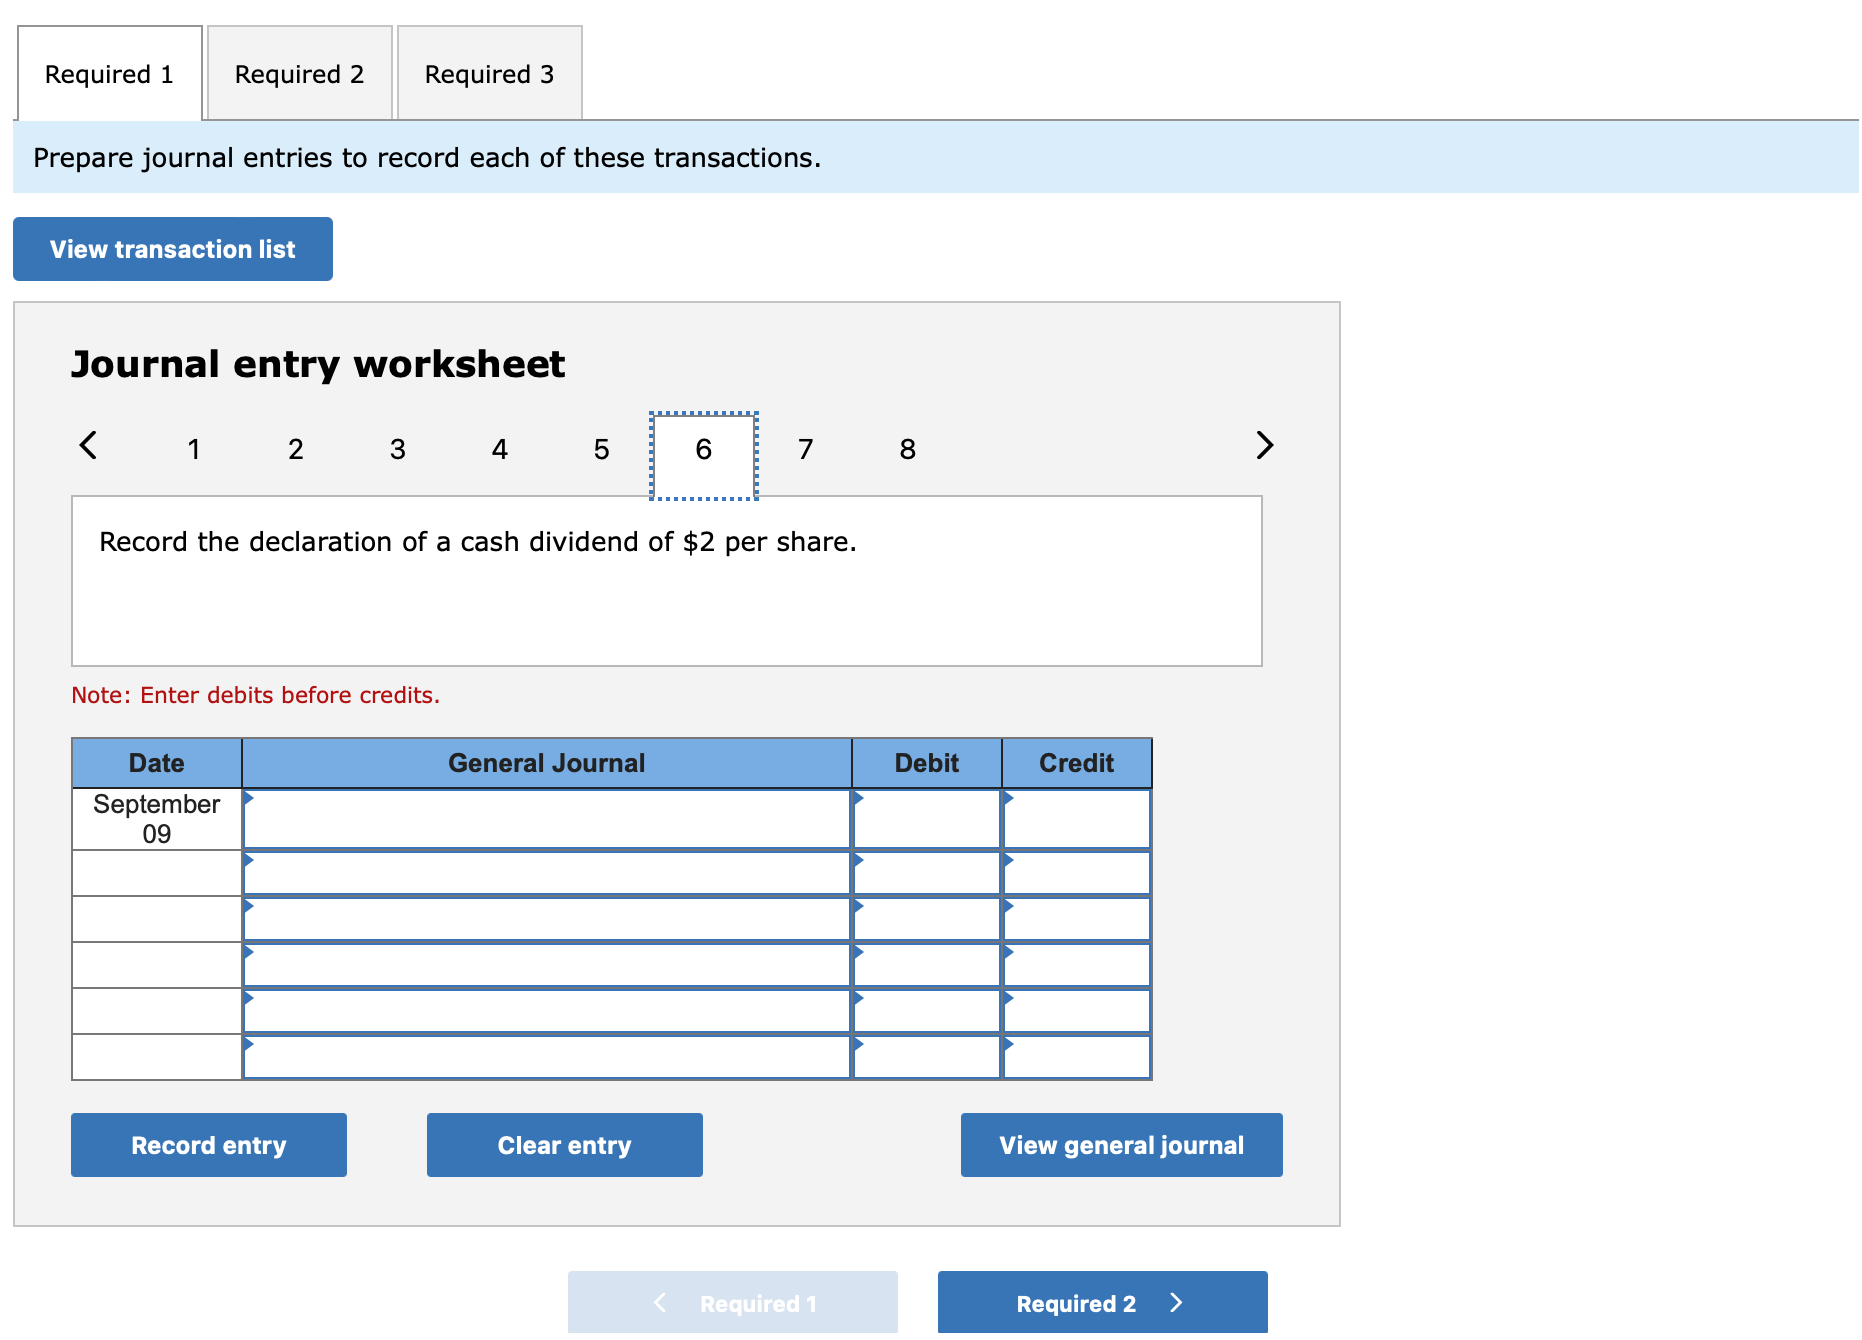
Task: Select journal entry number 3
Action: coord(398,449)
